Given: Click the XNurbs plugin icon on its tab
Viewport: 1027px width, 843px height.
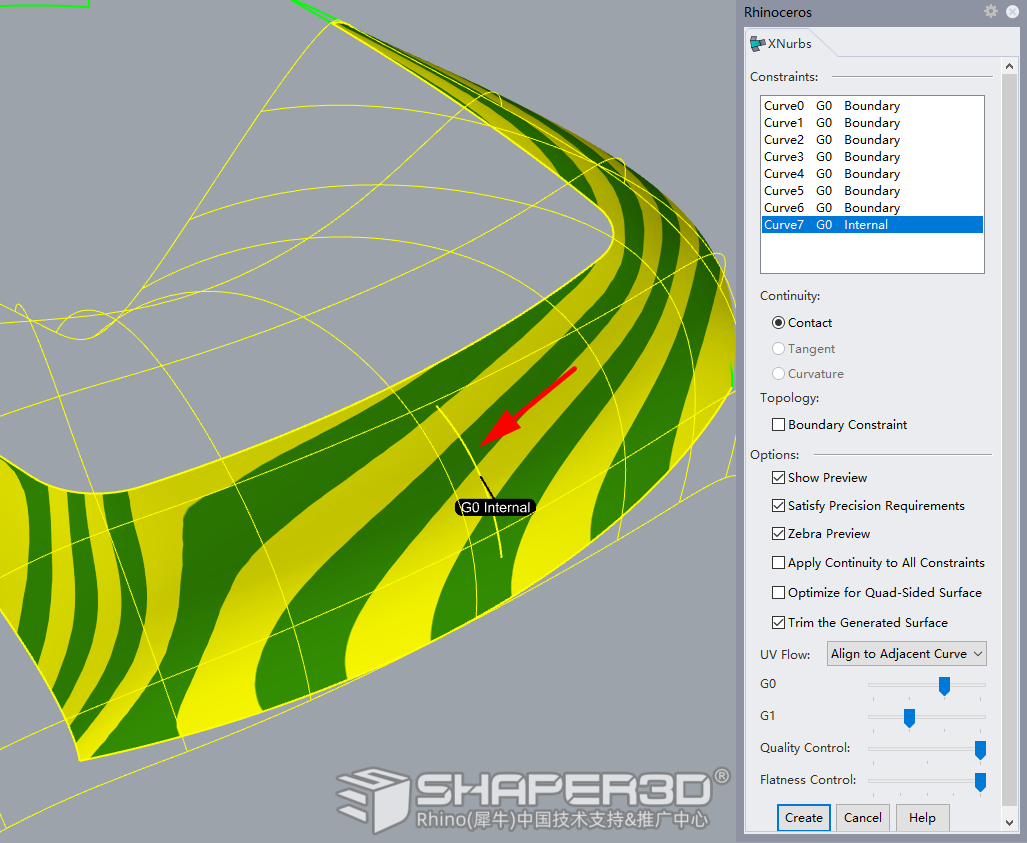Looking at the screenshot, I should click(x=757, y=43).
